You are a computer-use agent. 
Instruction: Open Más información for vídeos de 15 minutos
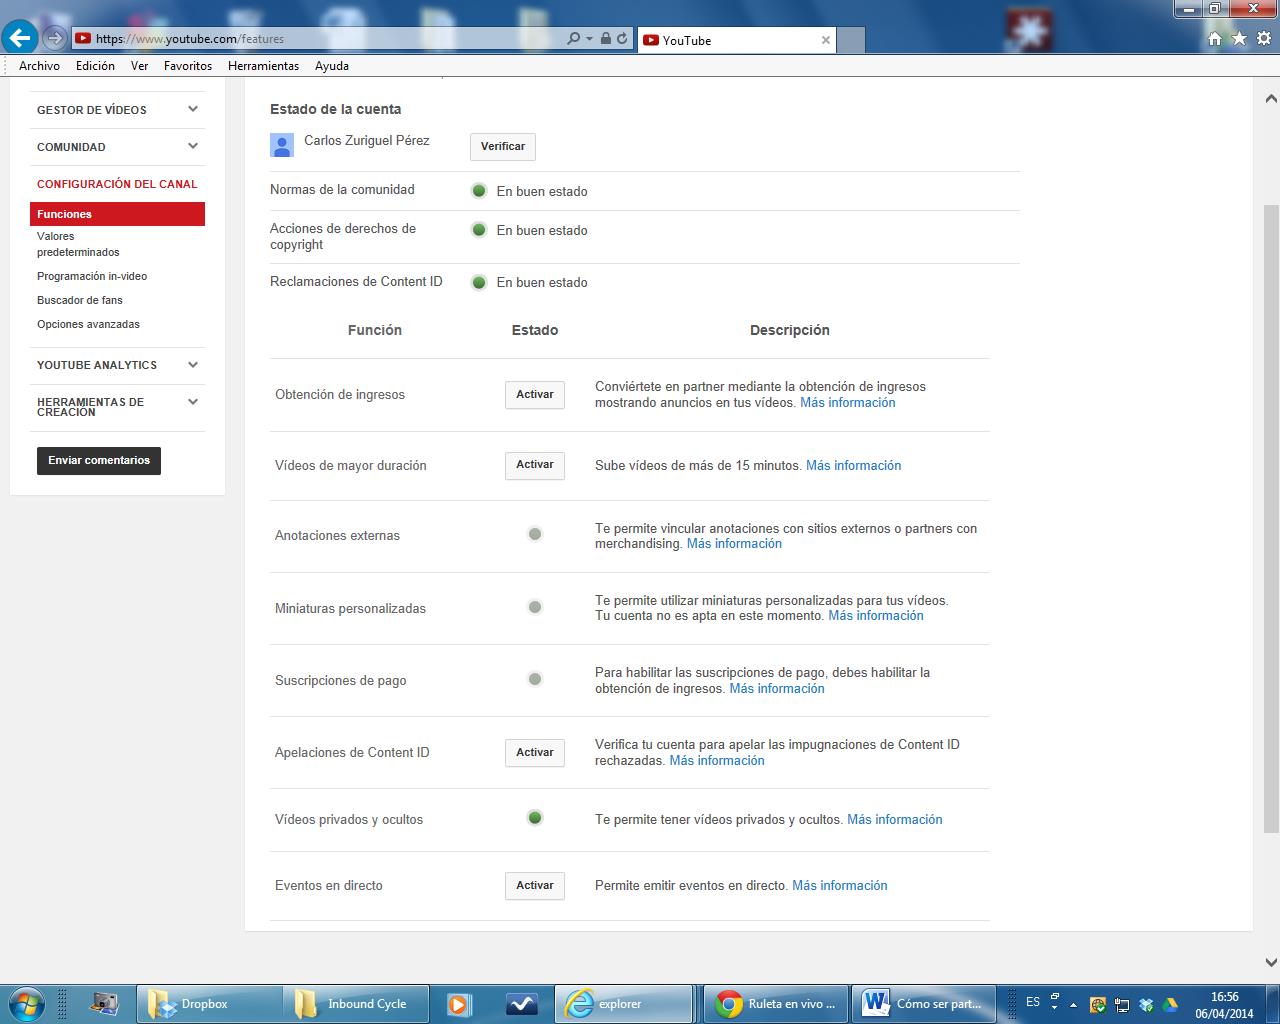854,465
